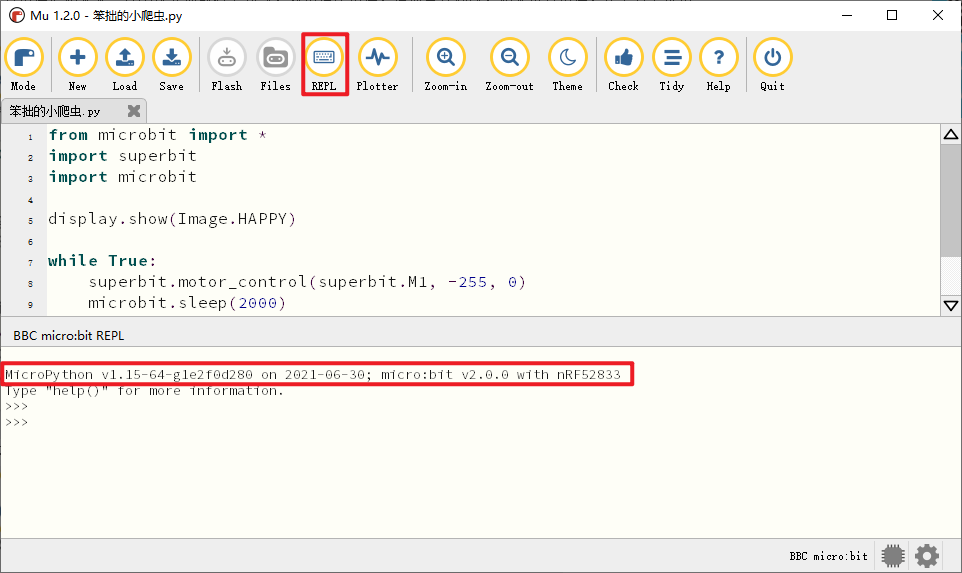Click the BBC micro:bit REPL header
The image size is (962, 573).
click(69, 336)
